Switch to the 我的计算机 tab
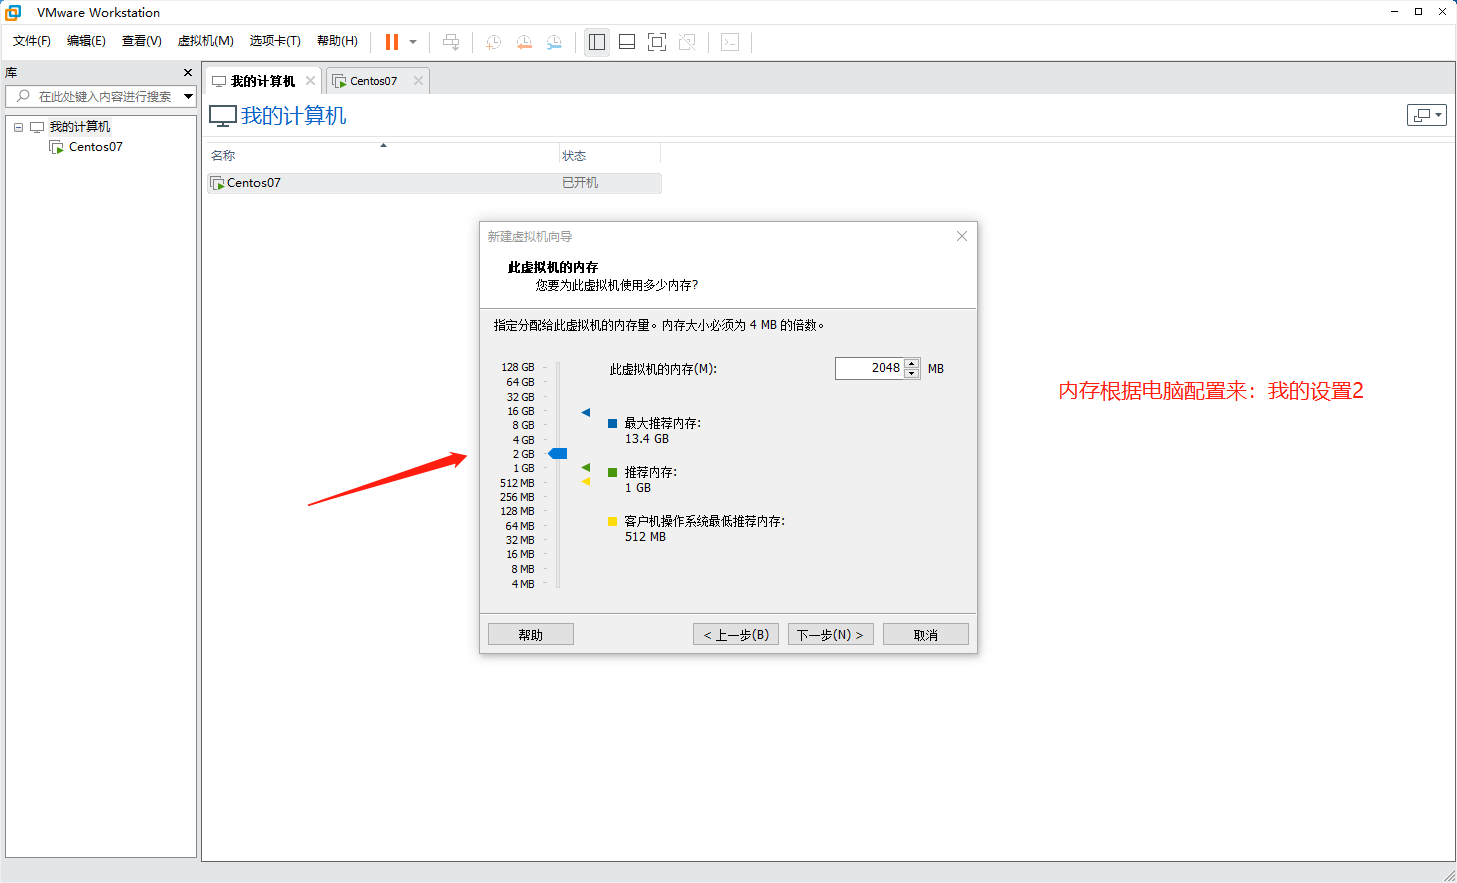 [263, 81]
